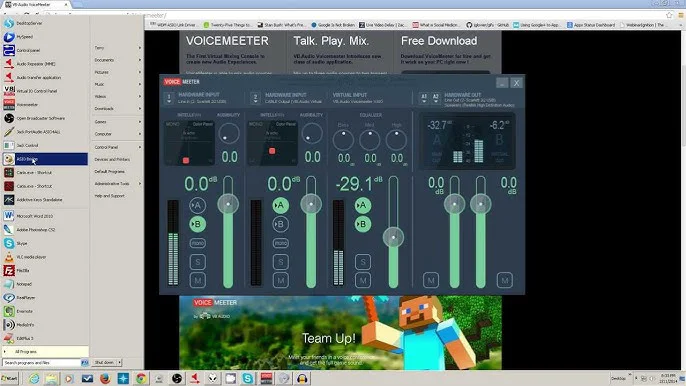Viewport: 686px width, 386px height.
Task: Click the Internet Explorer taskbar icon
Action: (34, 379)
